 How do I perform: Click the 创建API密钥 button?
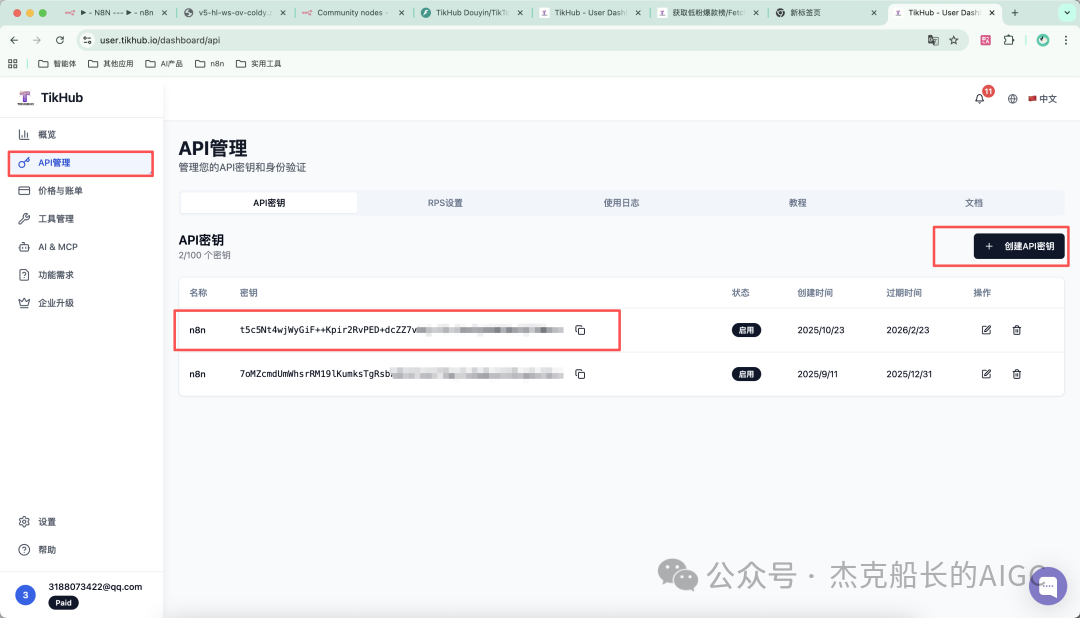pyautogui.click(x=1019, y=246)
